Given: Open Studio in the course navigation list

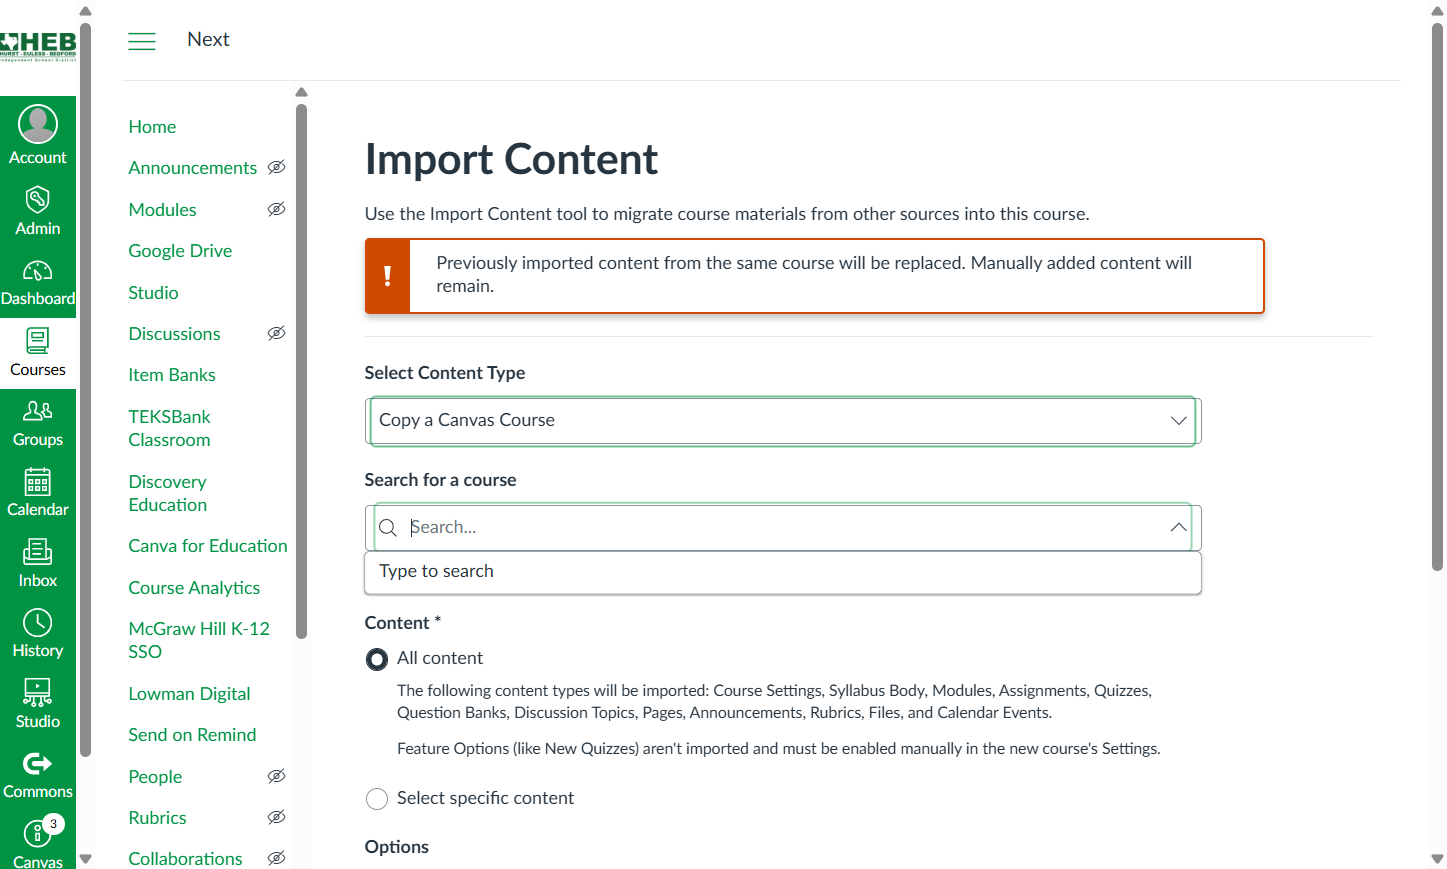Looking at the screenshot, I should point(153,293).
